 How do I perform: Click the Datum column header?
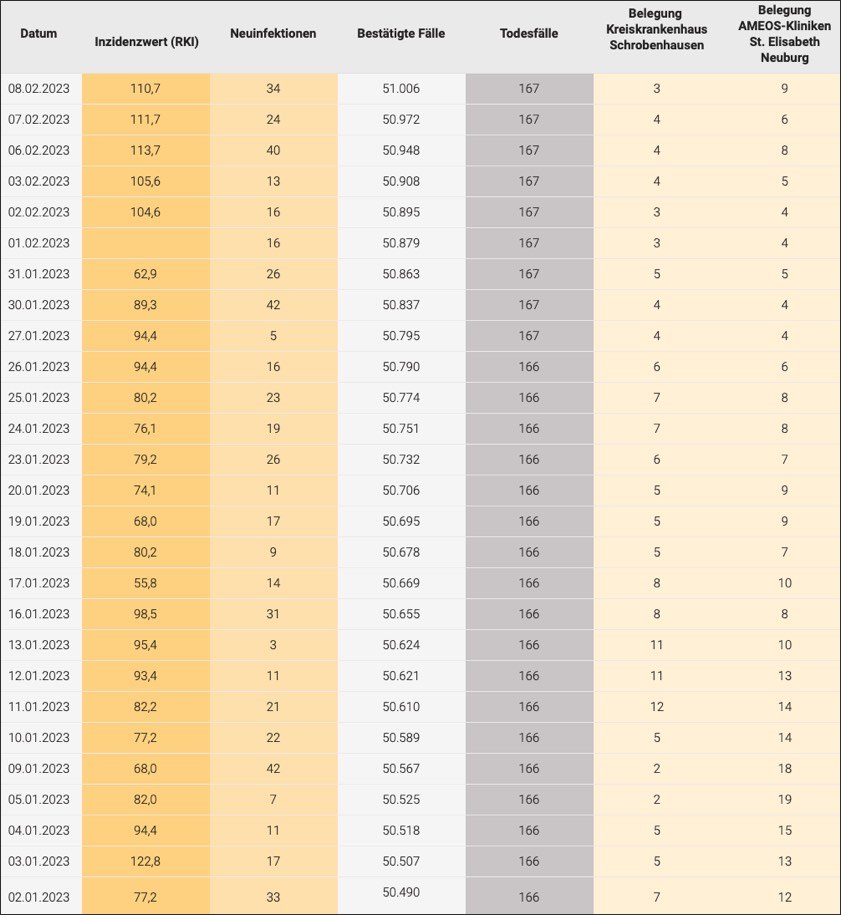[38, 33]
